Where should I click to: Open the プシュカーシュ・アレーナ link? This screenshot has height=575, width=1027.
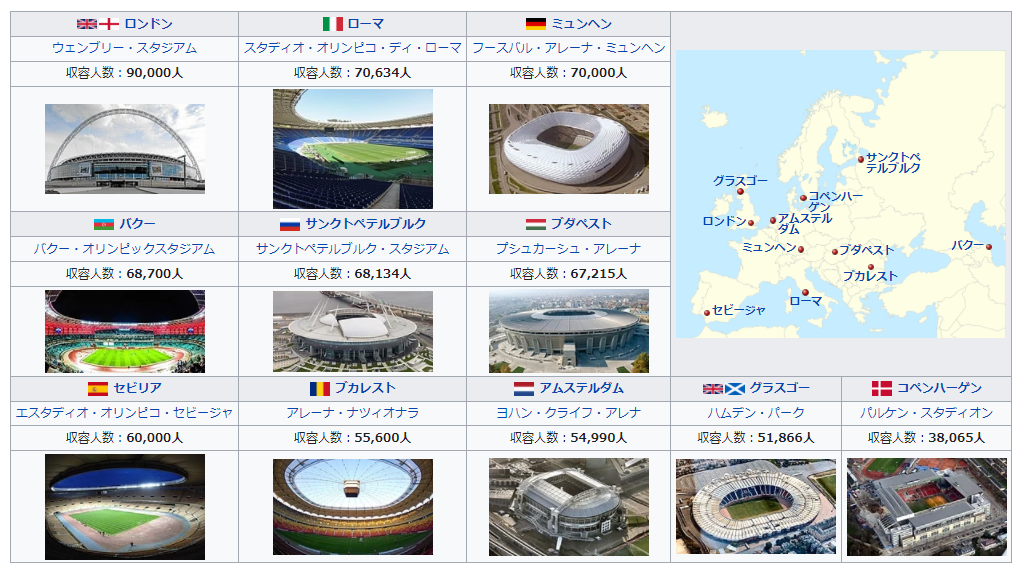569,250
